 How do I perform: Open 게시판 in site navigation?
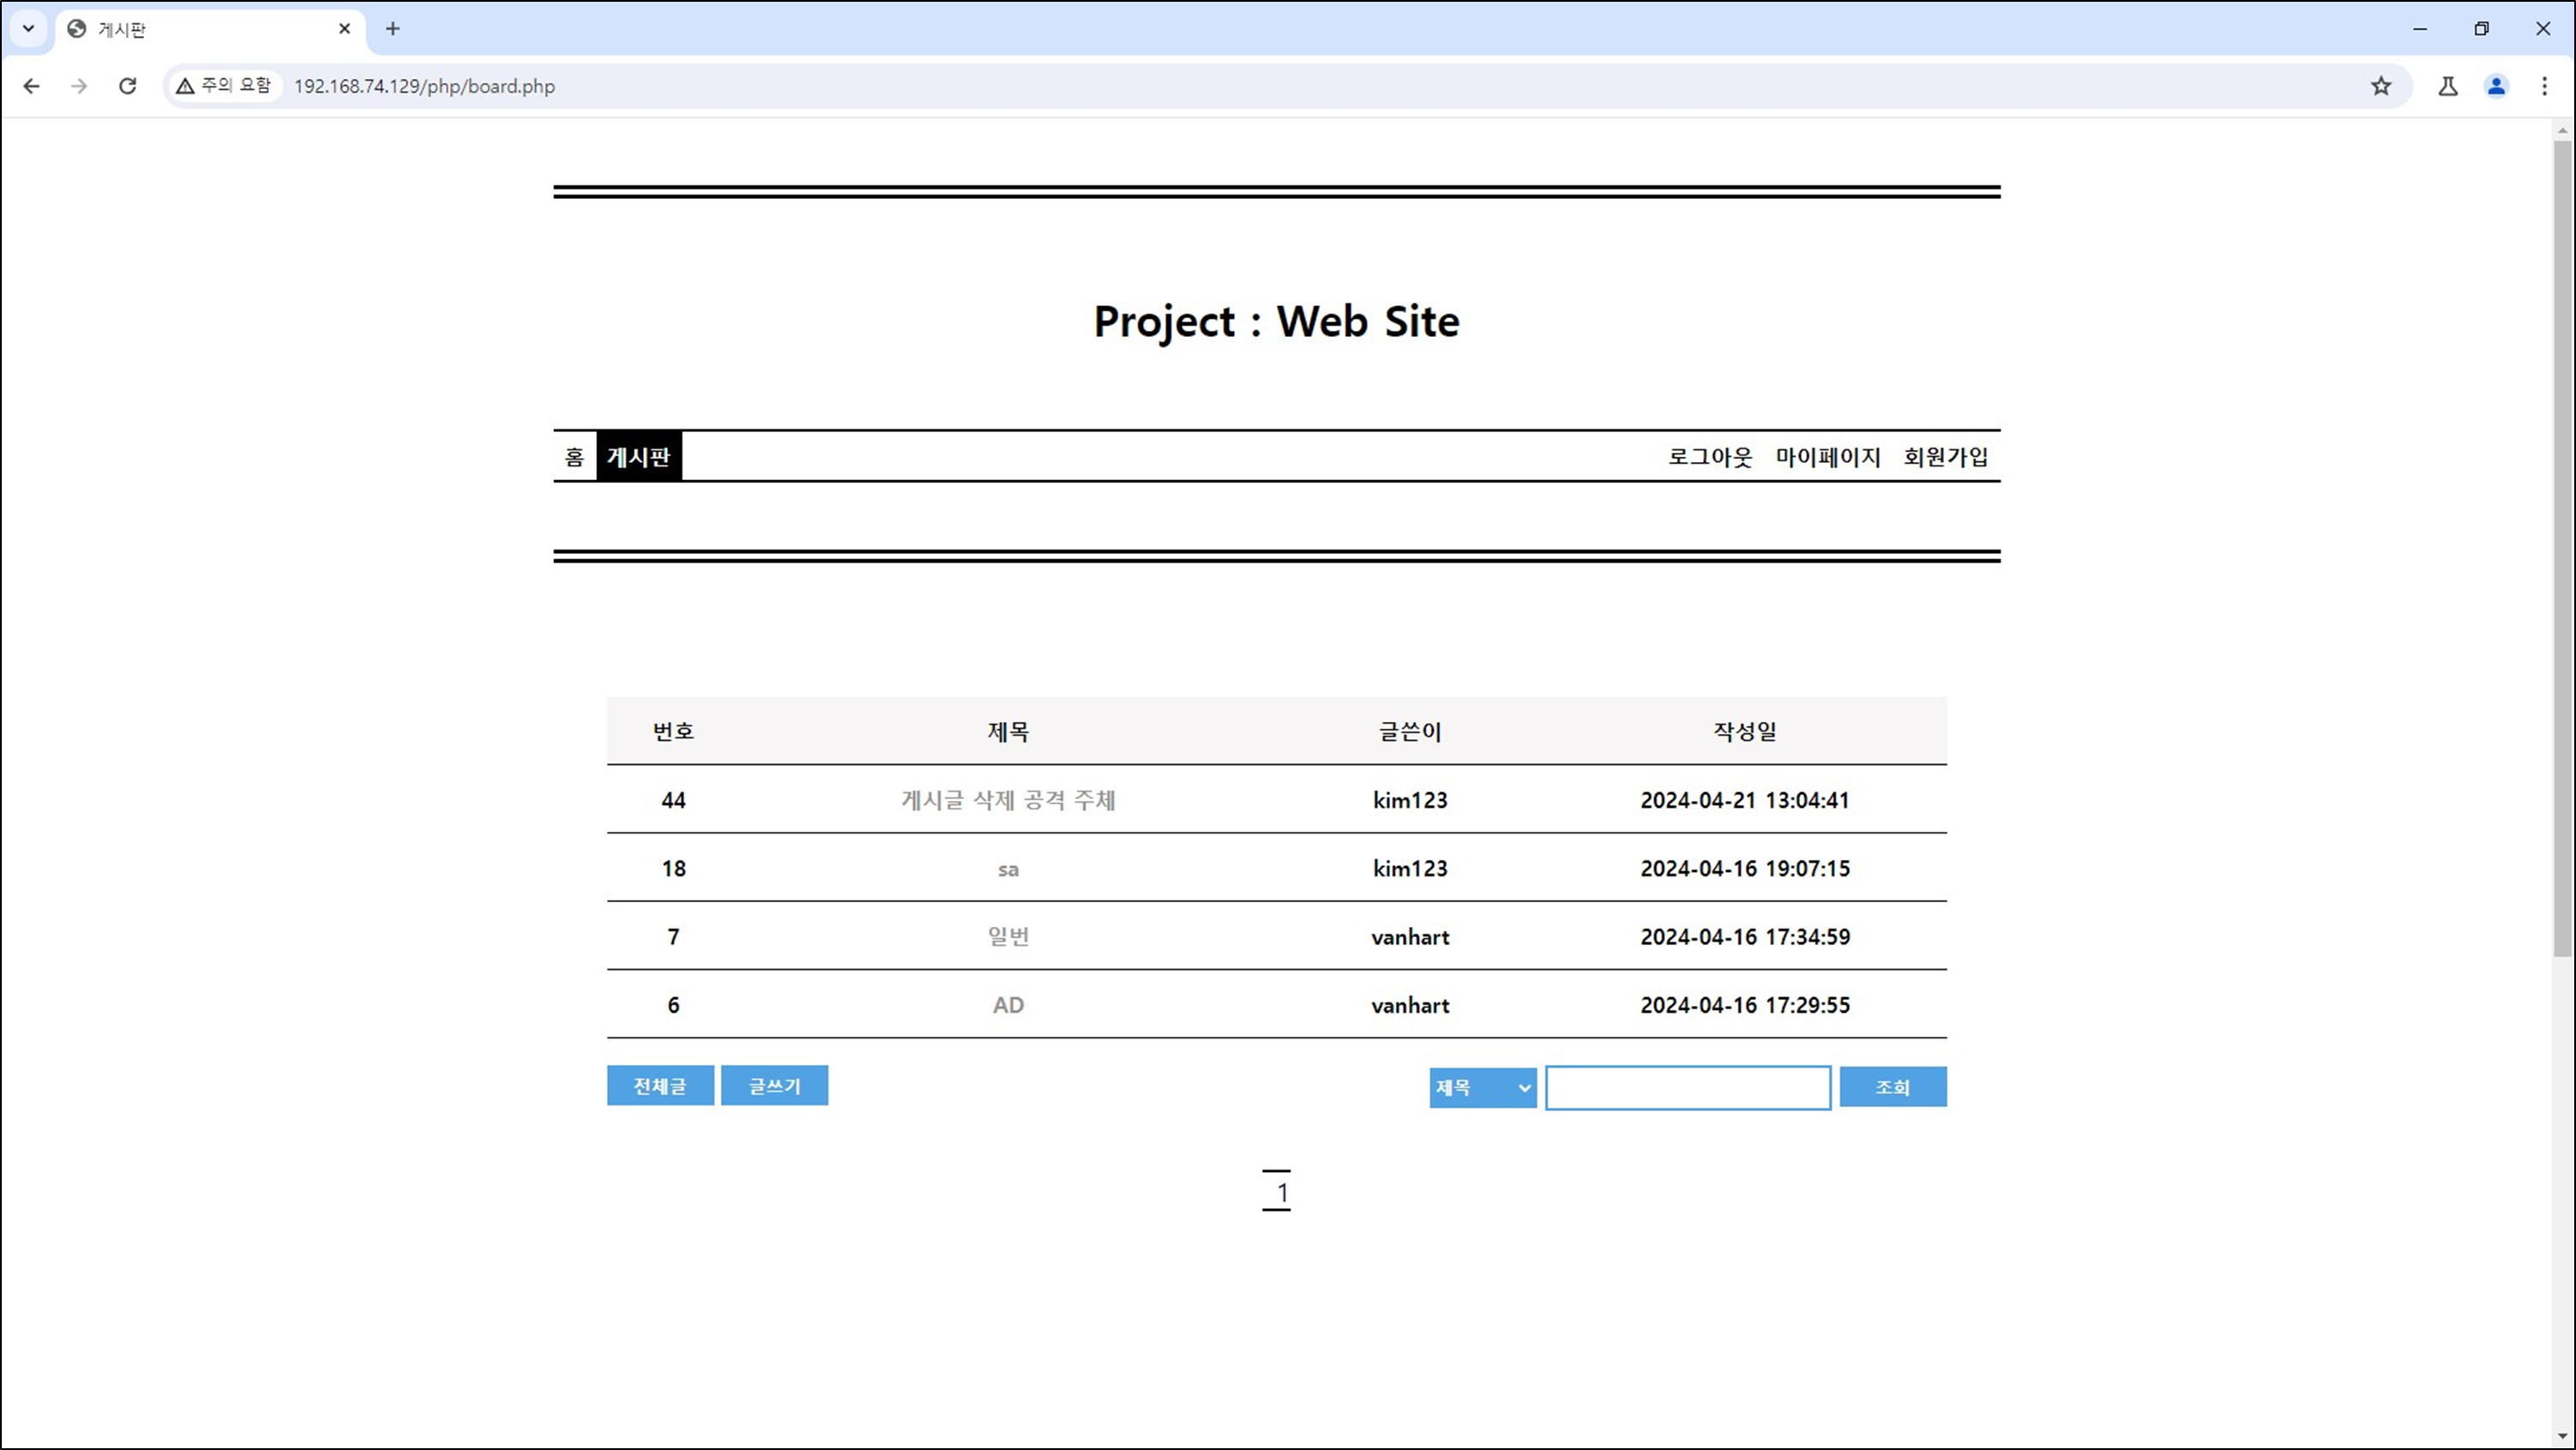(x=639, y=457)
